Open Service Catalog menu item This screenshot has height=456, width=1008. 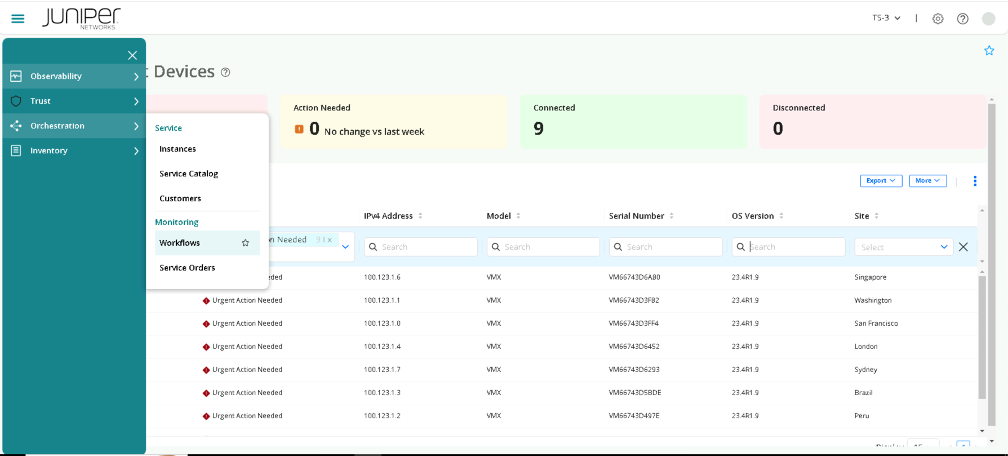click(x=189, y=174)
